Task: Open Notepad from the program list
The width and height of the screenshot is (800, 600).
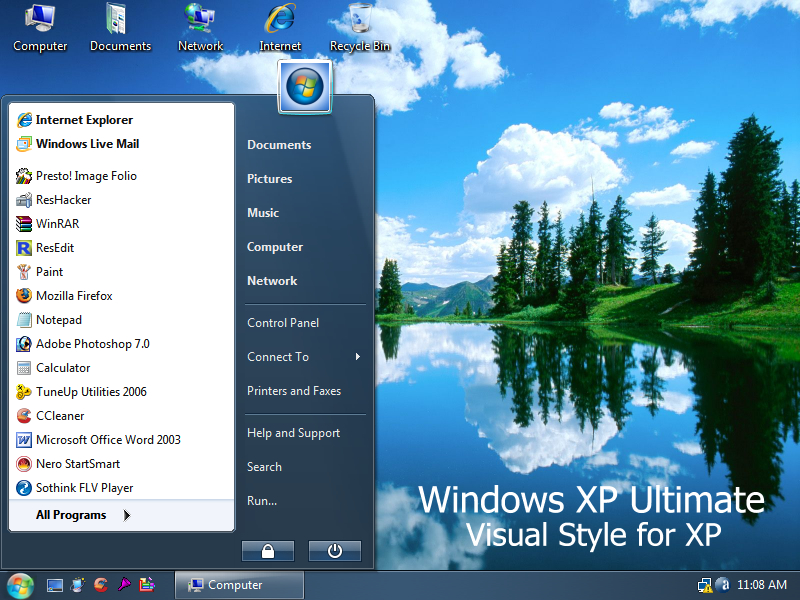Action: (121, 320)
